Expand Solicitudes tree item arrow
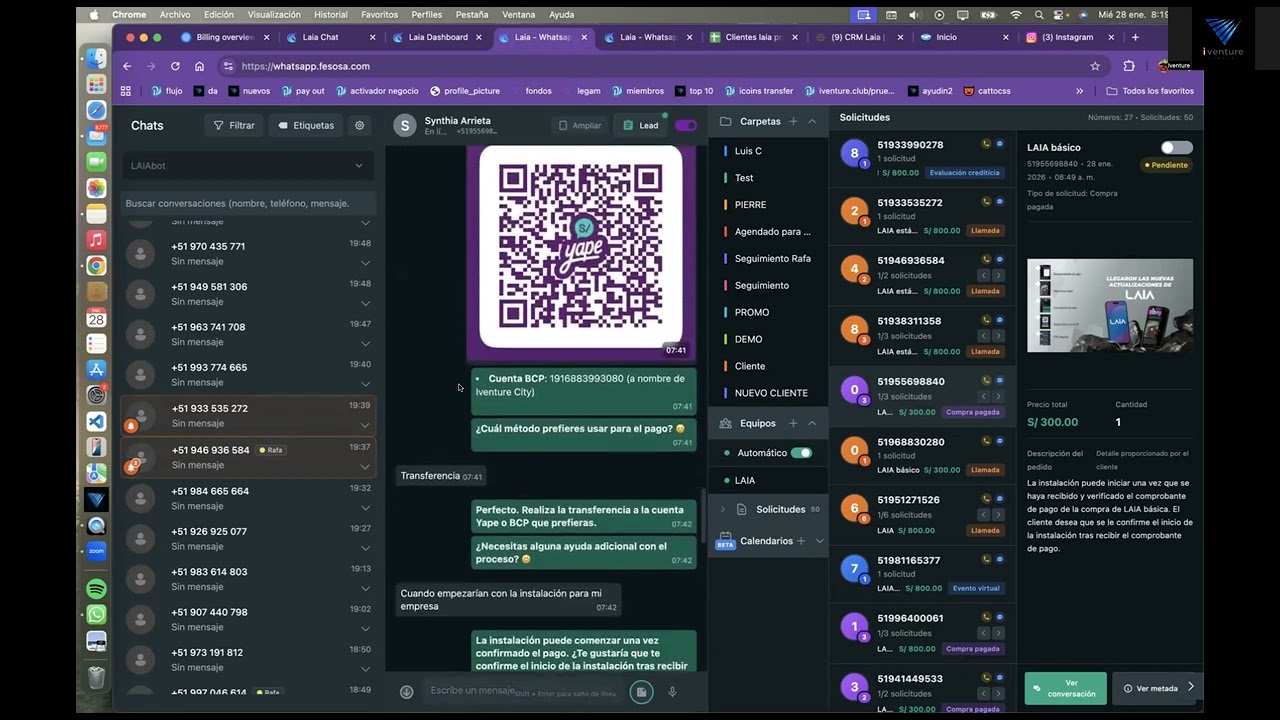1280x720 pixels. (723, 509)
